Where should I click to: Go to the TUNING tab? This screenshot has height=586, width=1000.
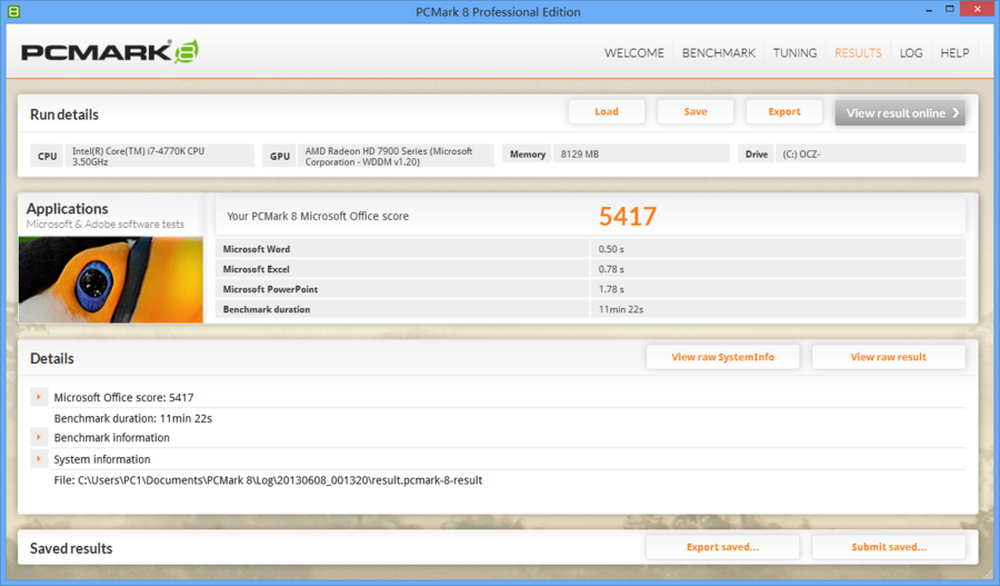coord(795,53)
